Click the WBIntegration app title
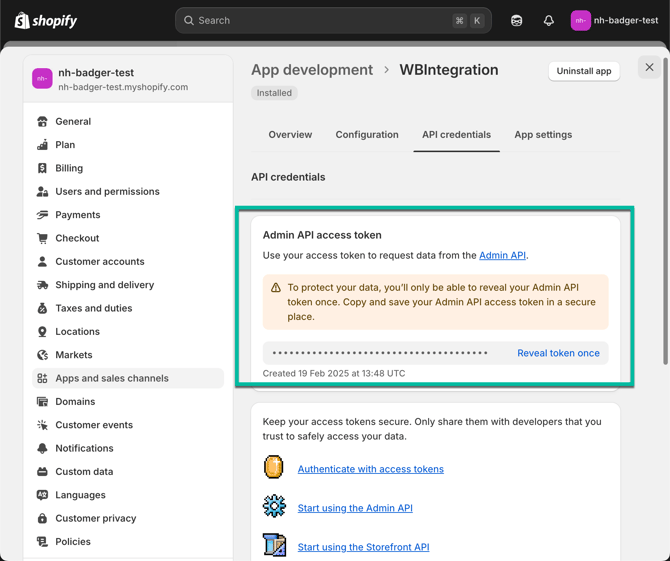The image size is (670, 561). (x=449, y=70)
